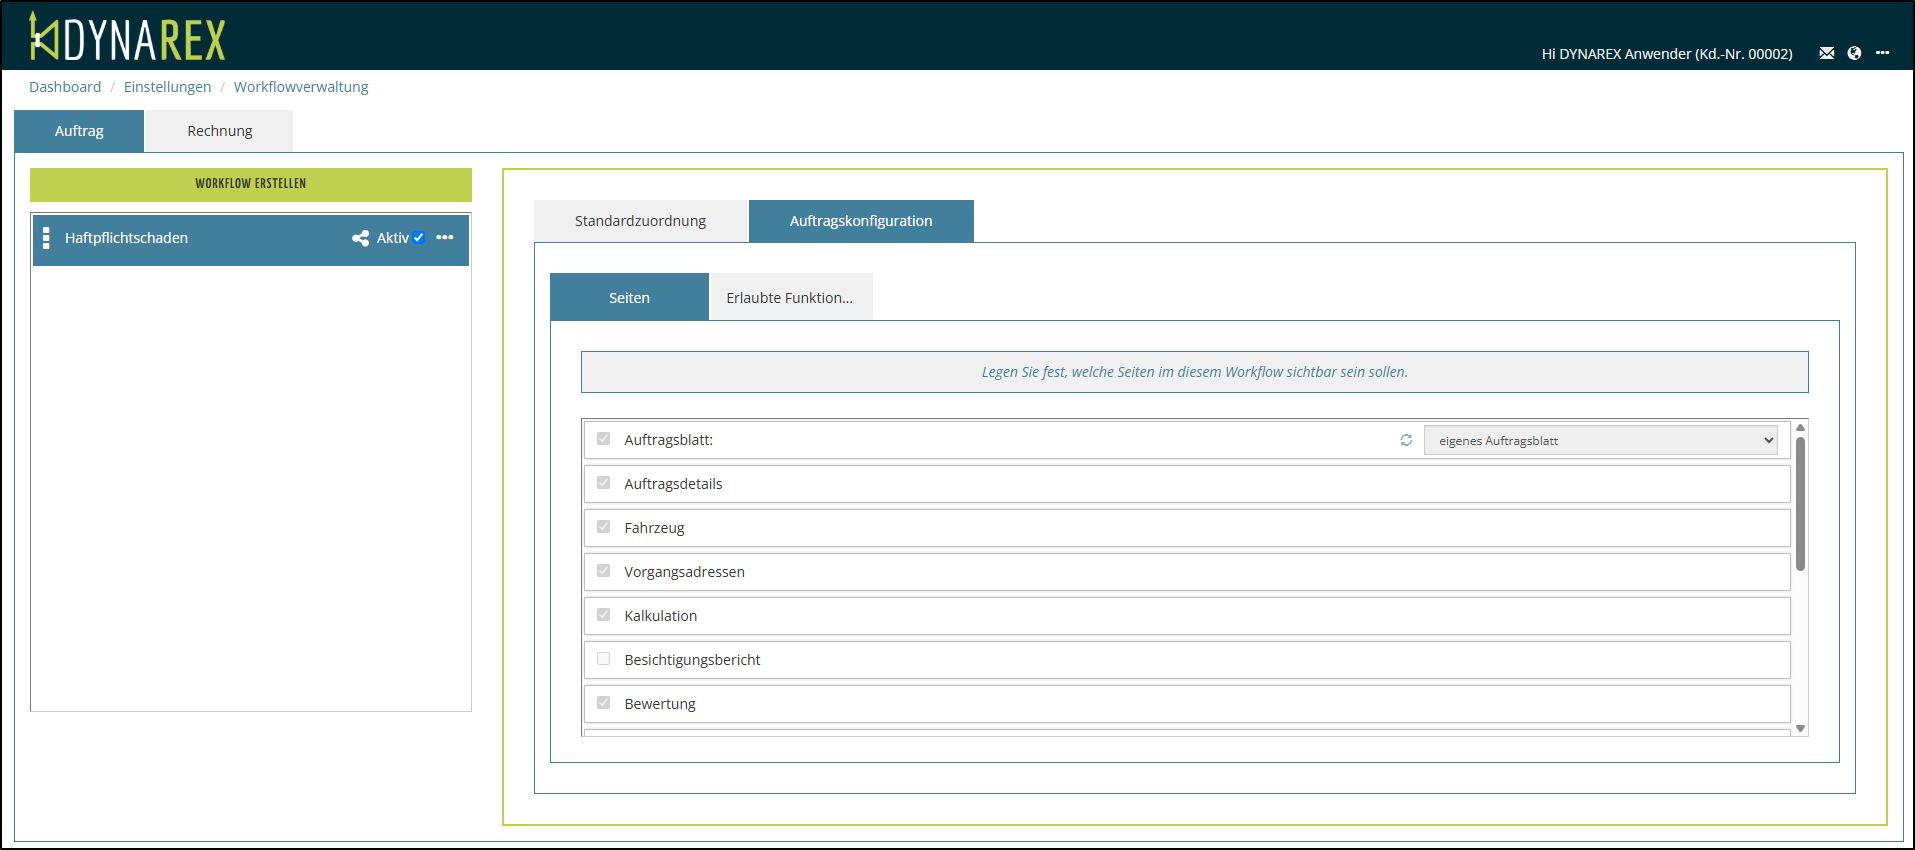Open the mail envelope icon in header
The image size is (1915, 850).
1826,54
